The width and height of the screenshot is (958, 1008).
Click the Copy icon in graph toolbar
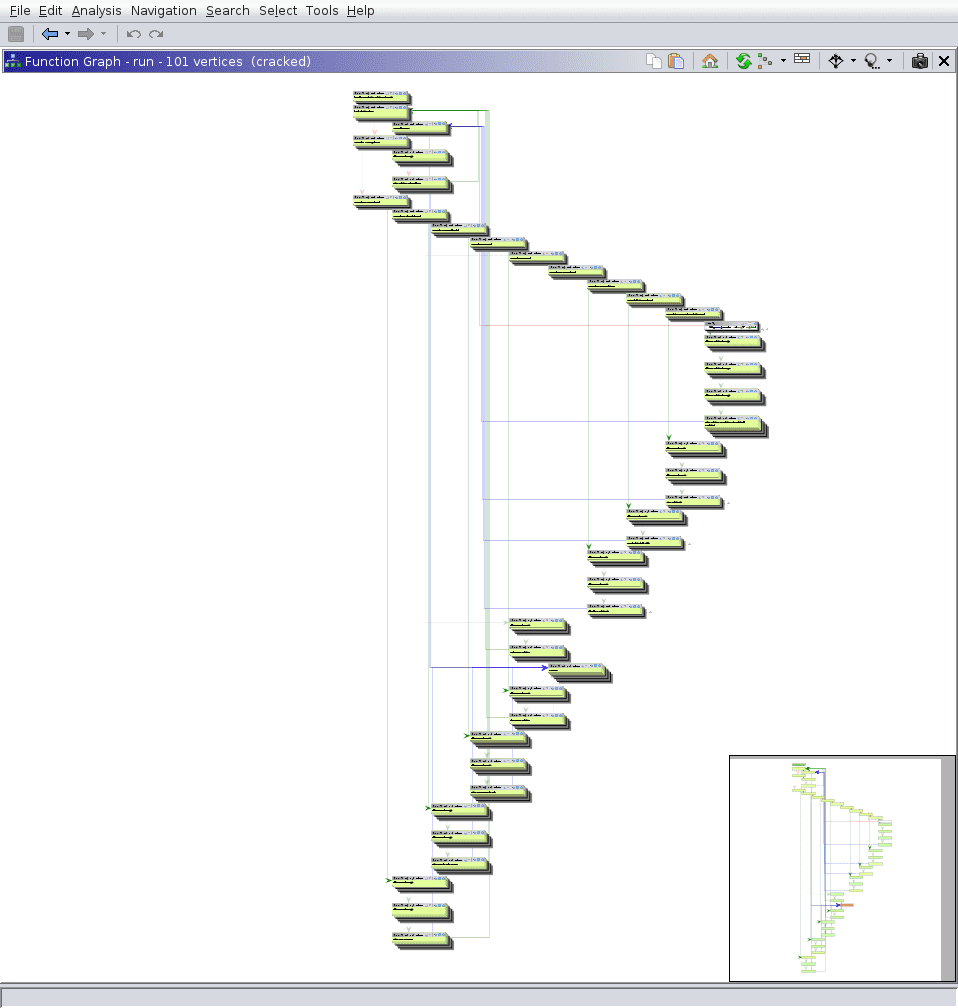coord(654,61)
